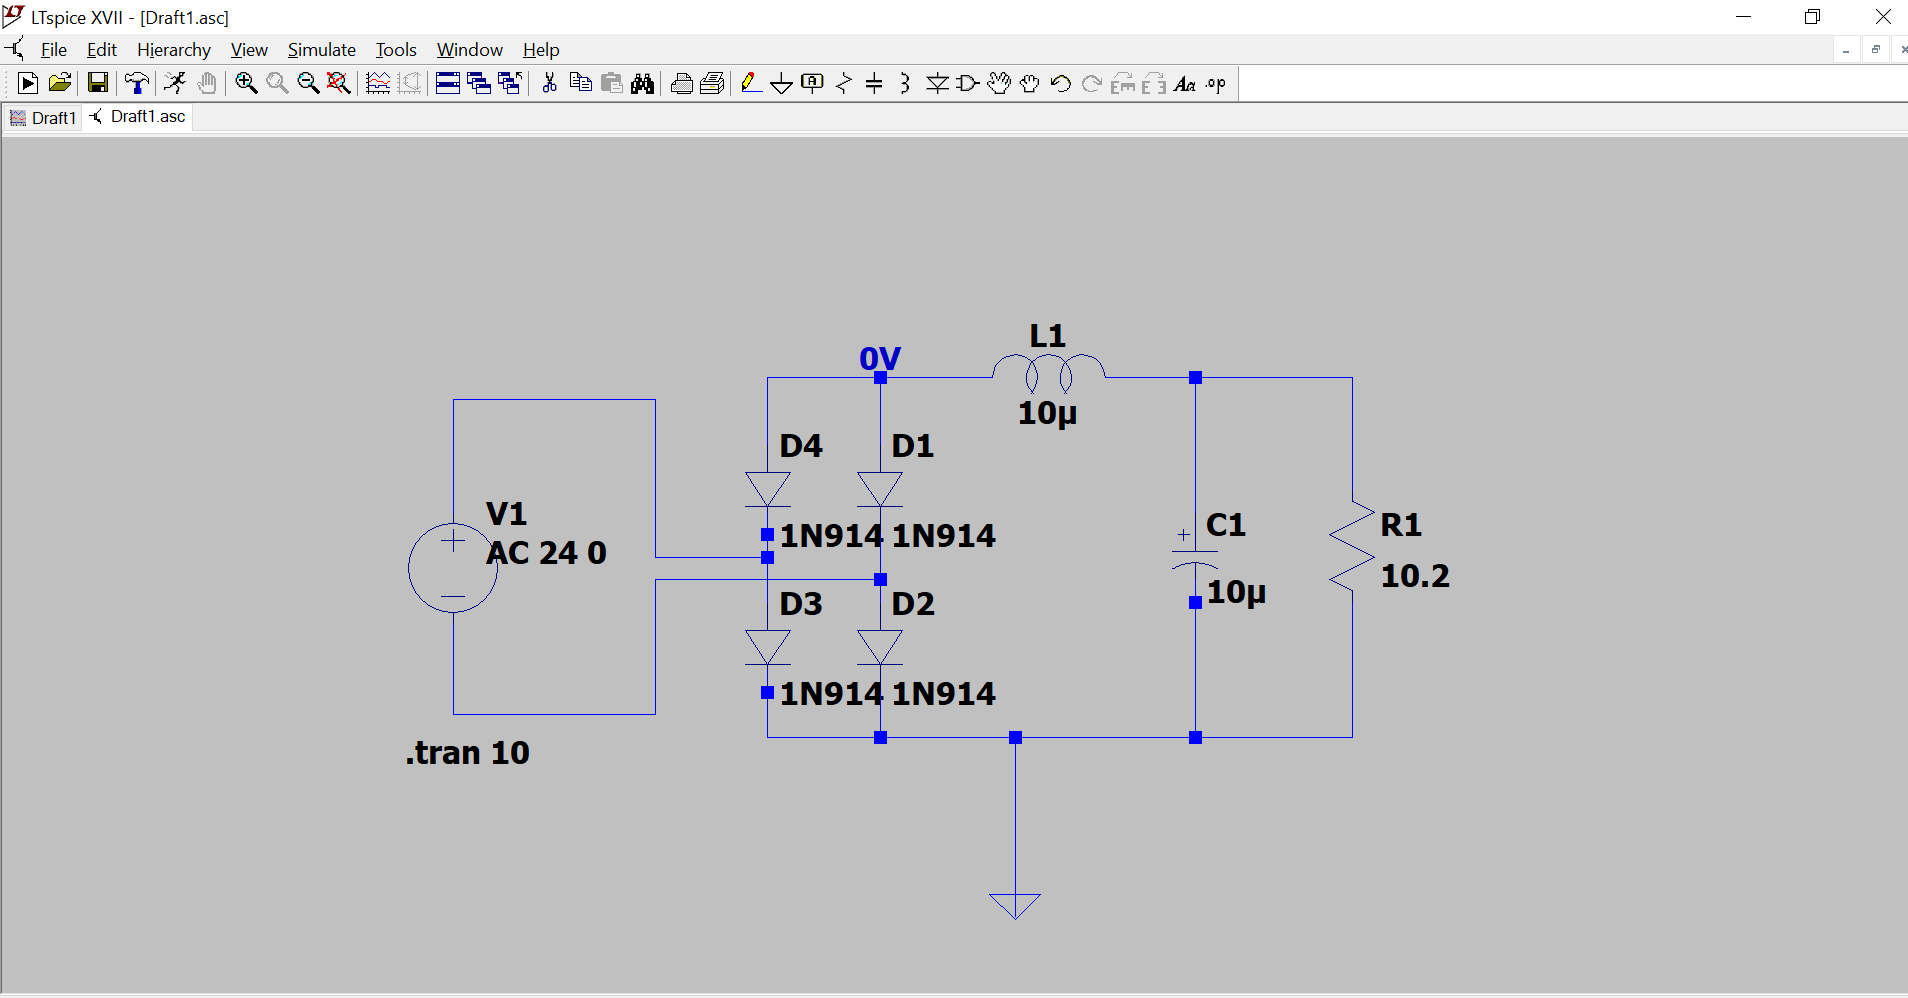Place a ground symbol
The width and height of the screenshot is (1908, 998).
(781, 83)
